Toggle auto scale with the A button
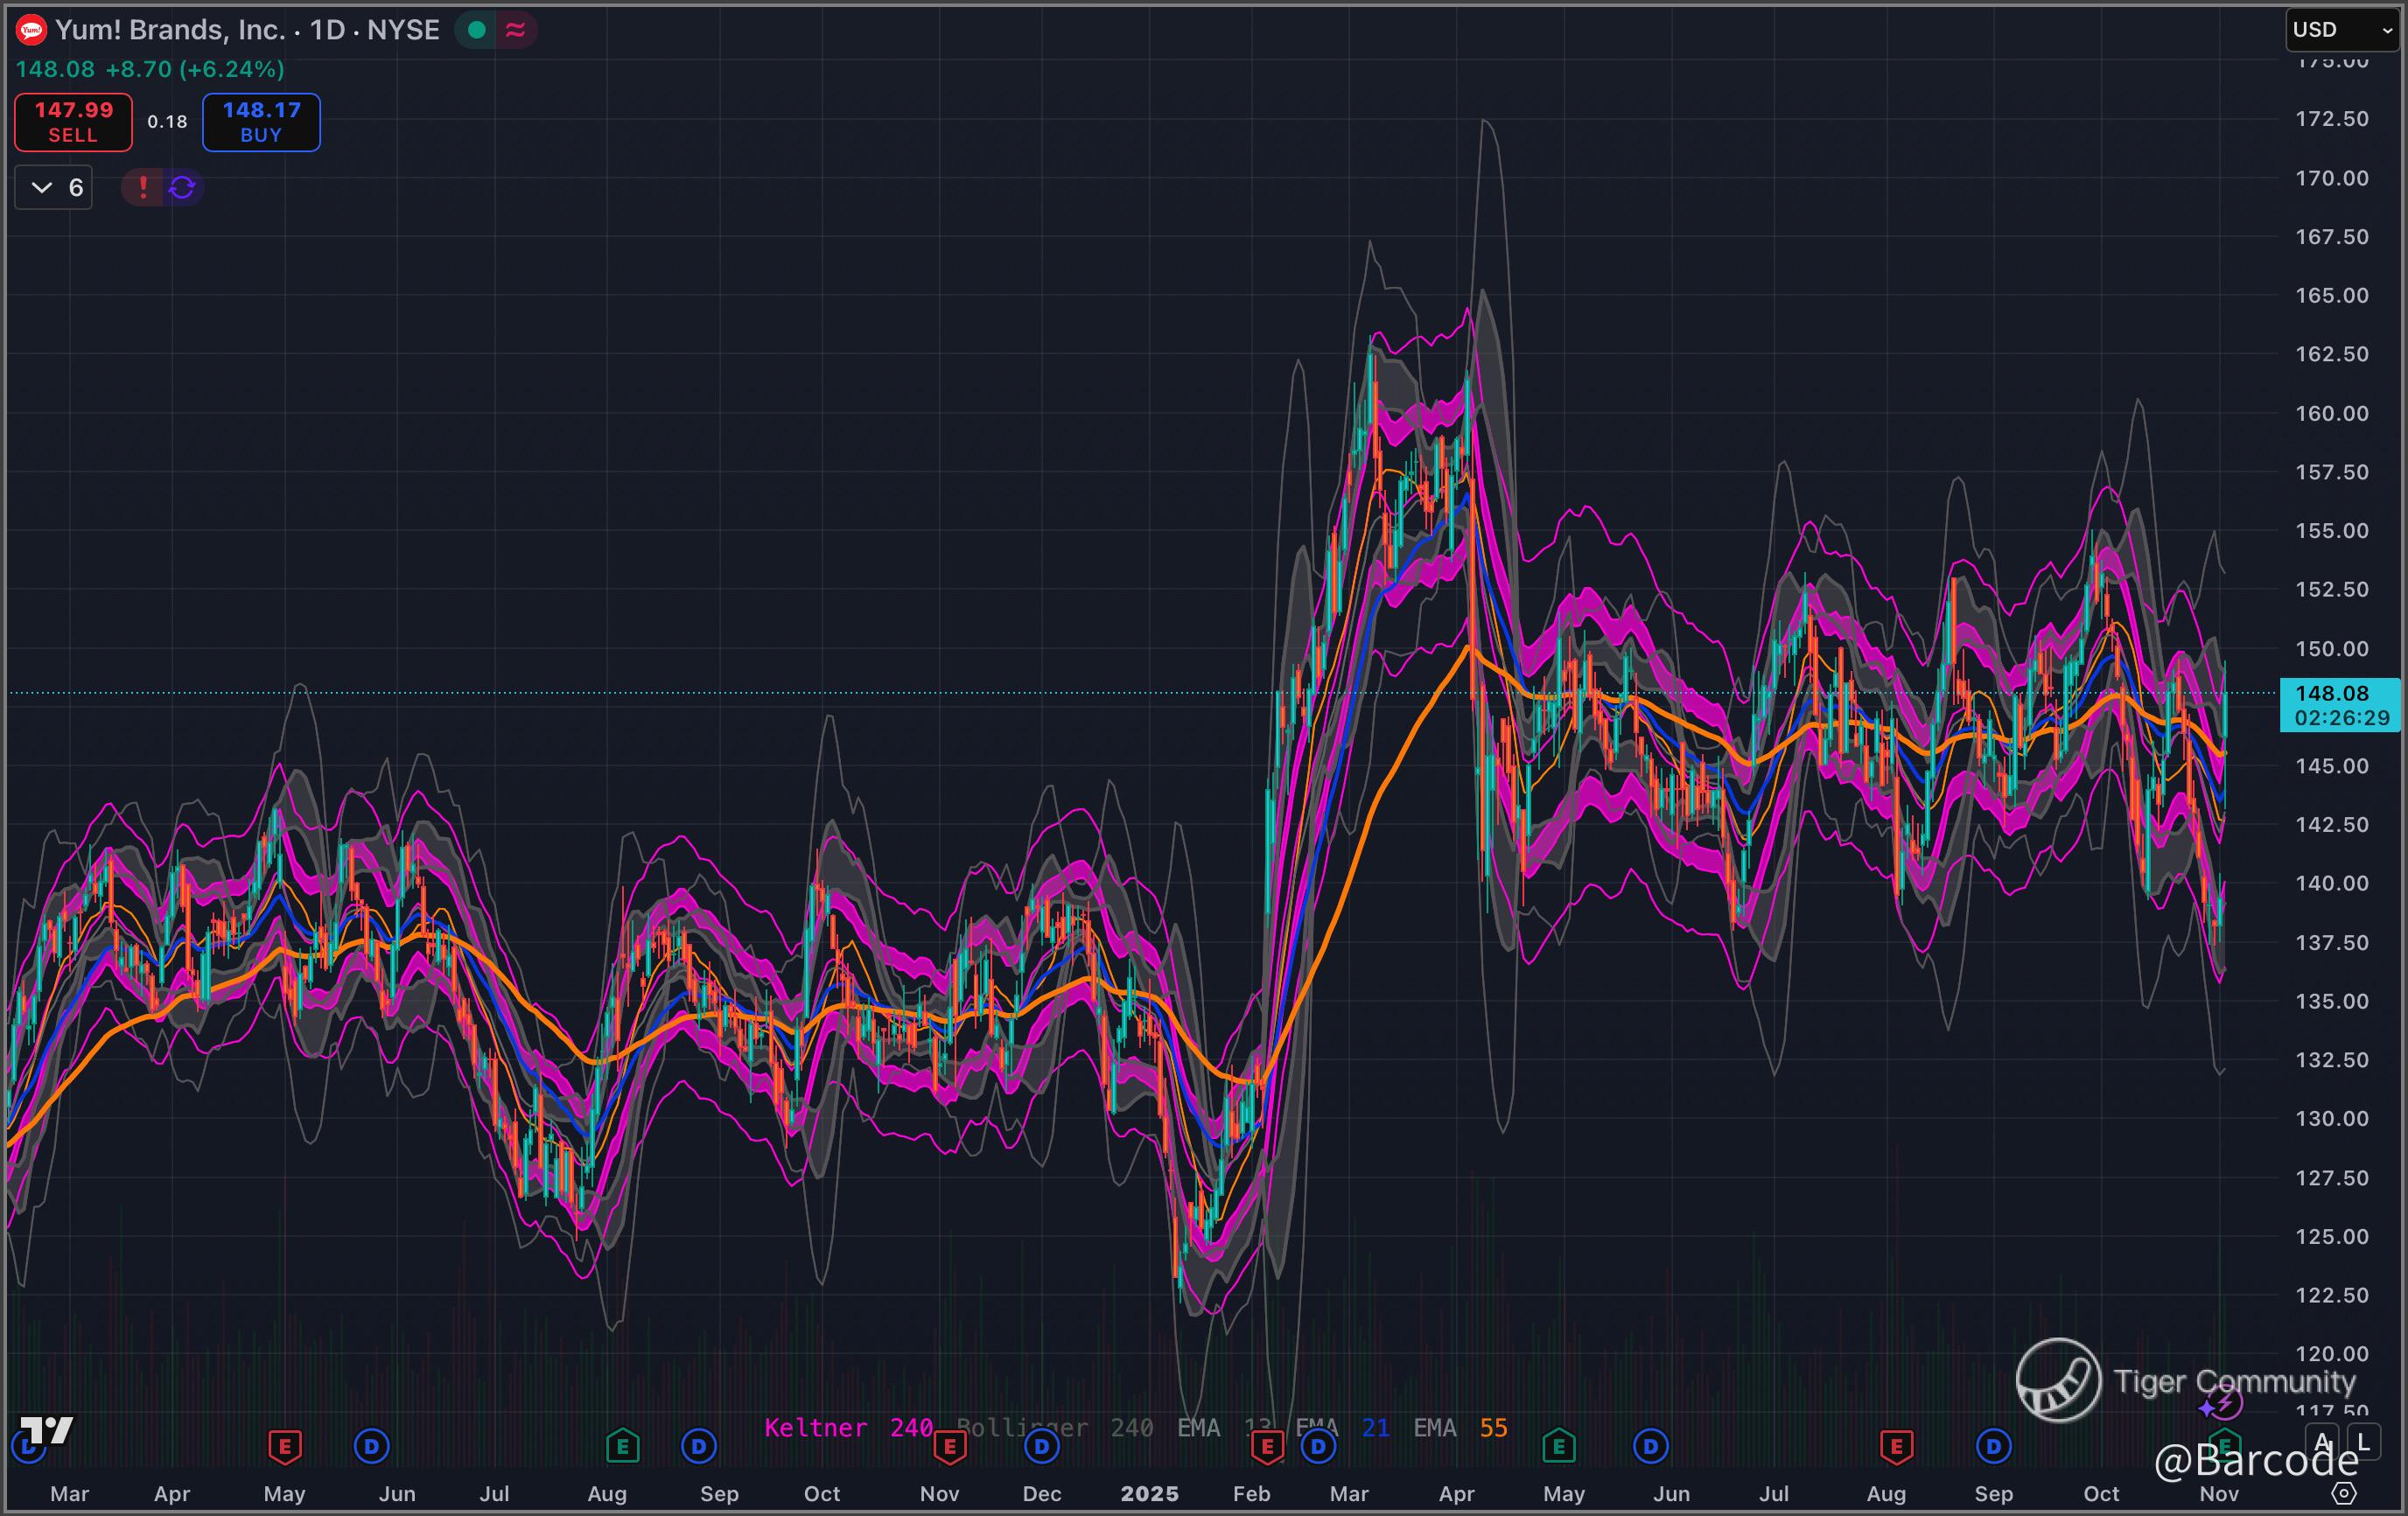Viewport: 2408px width, 1516px height. (x=2323, y=1442)
